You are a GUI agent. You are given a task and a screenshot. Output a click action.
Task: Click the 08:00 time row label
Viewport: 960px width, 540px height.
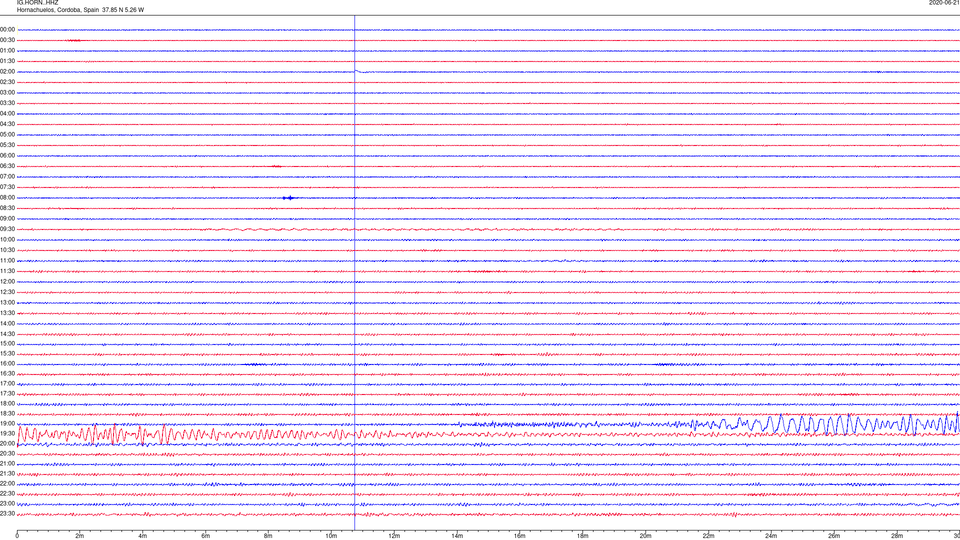click(7, 198)
